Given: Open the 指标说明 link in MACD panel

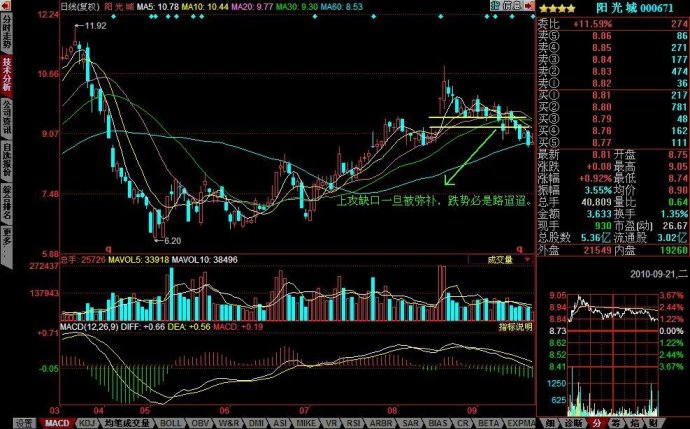Looking at the screenshot, I should [515, 327].
